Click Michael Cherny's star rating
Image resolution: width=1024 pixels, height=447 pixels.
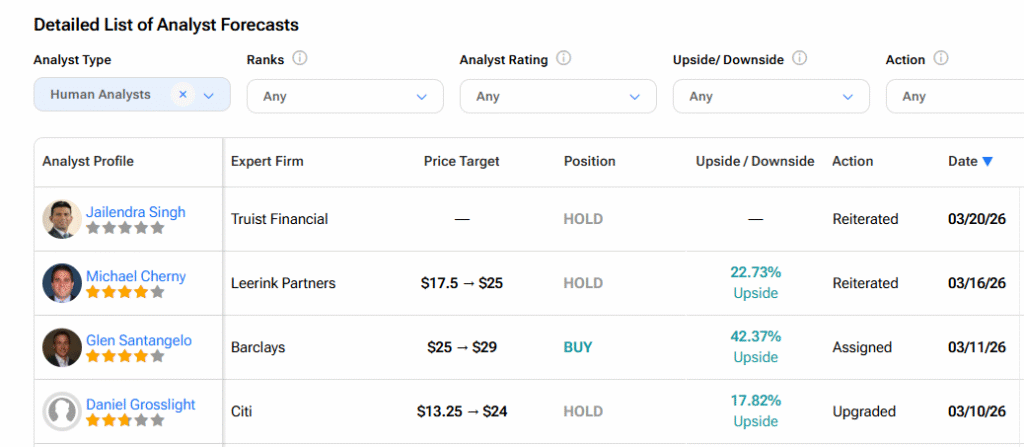124,293
